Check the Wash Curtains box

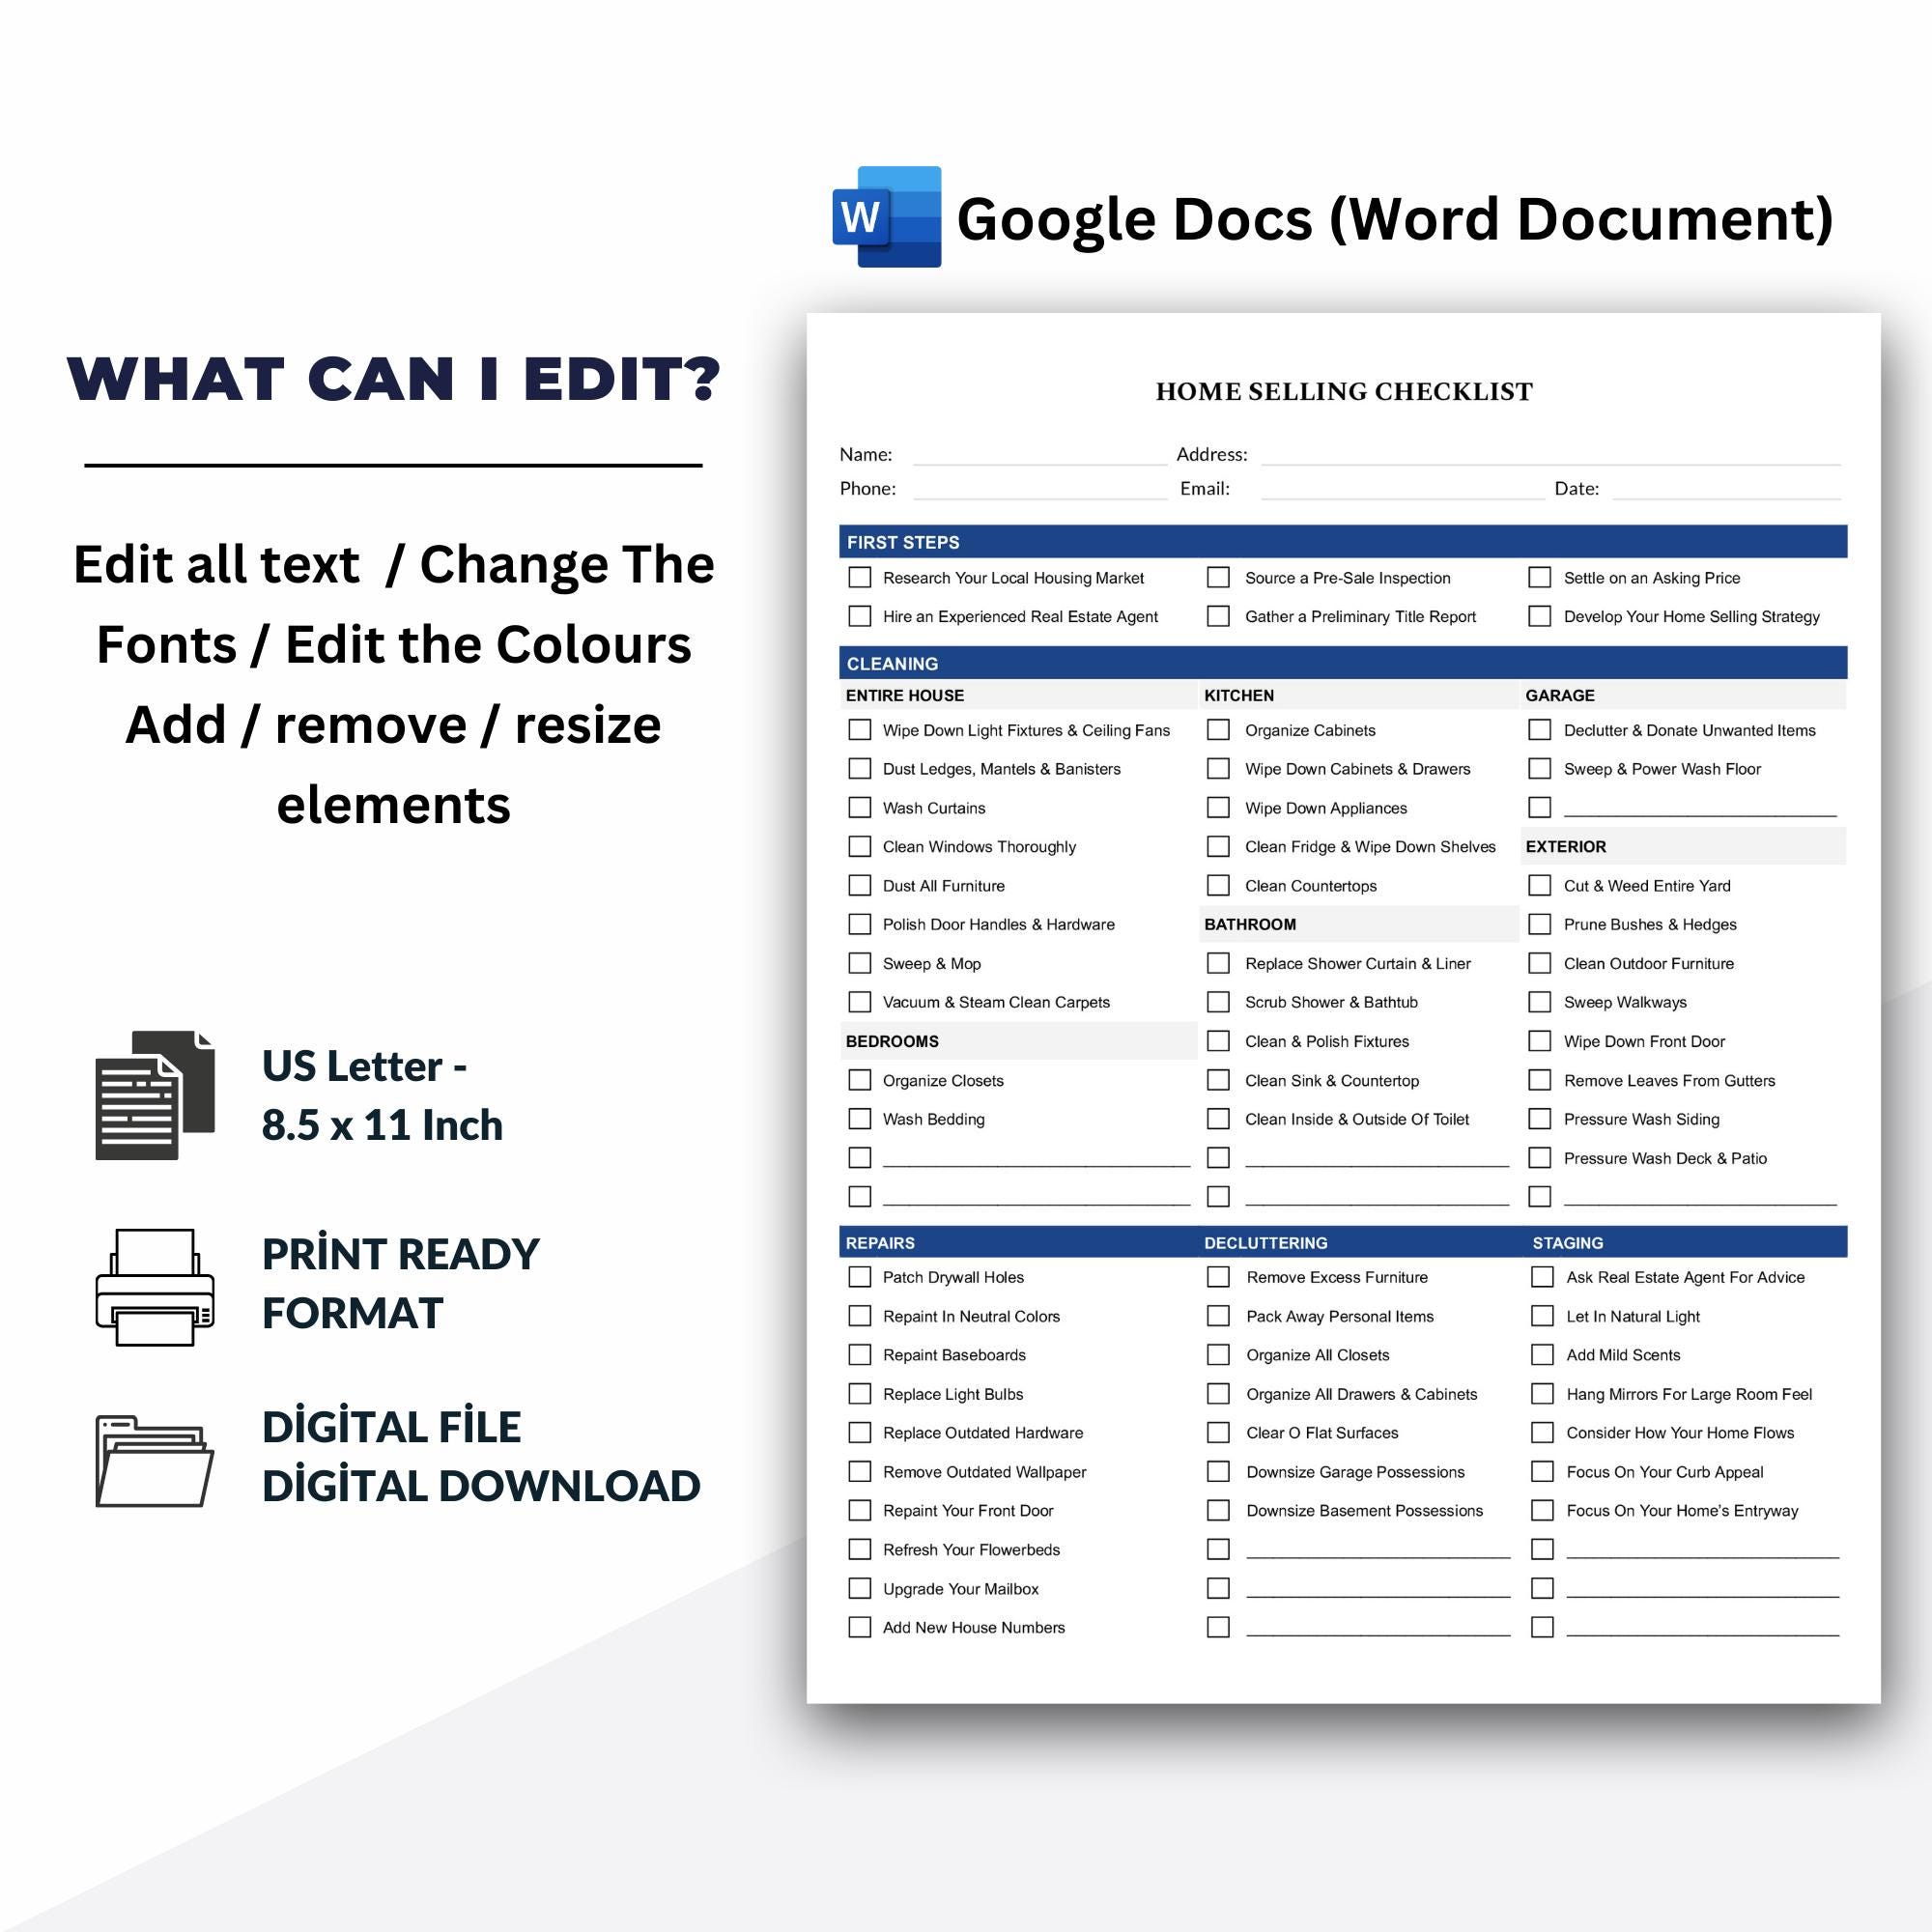(x=860, y=807)
